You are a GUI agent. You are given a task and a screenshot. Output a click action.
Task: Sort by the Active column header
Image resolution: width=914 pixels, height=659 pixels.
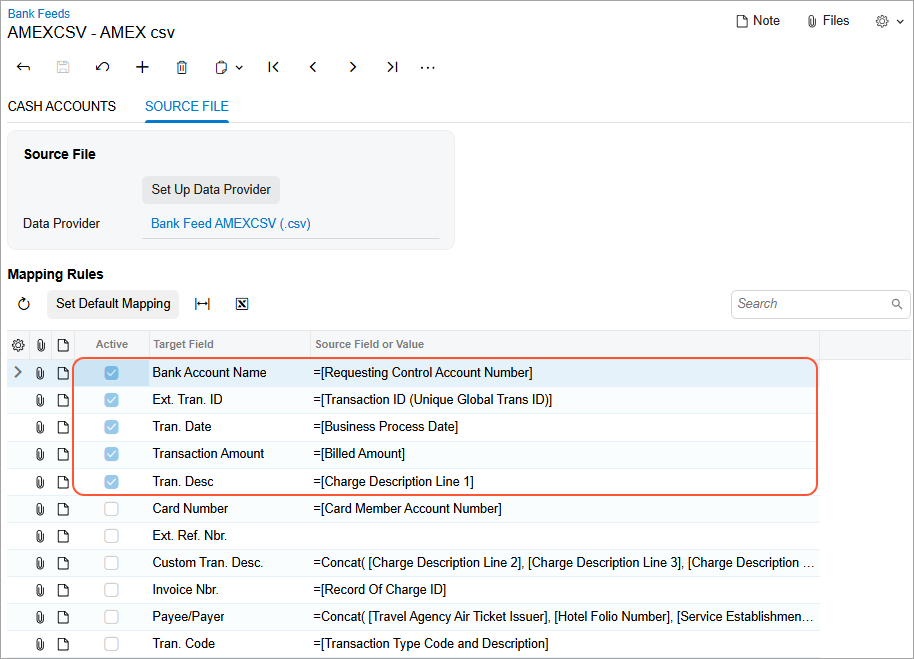tap(112, 344)
